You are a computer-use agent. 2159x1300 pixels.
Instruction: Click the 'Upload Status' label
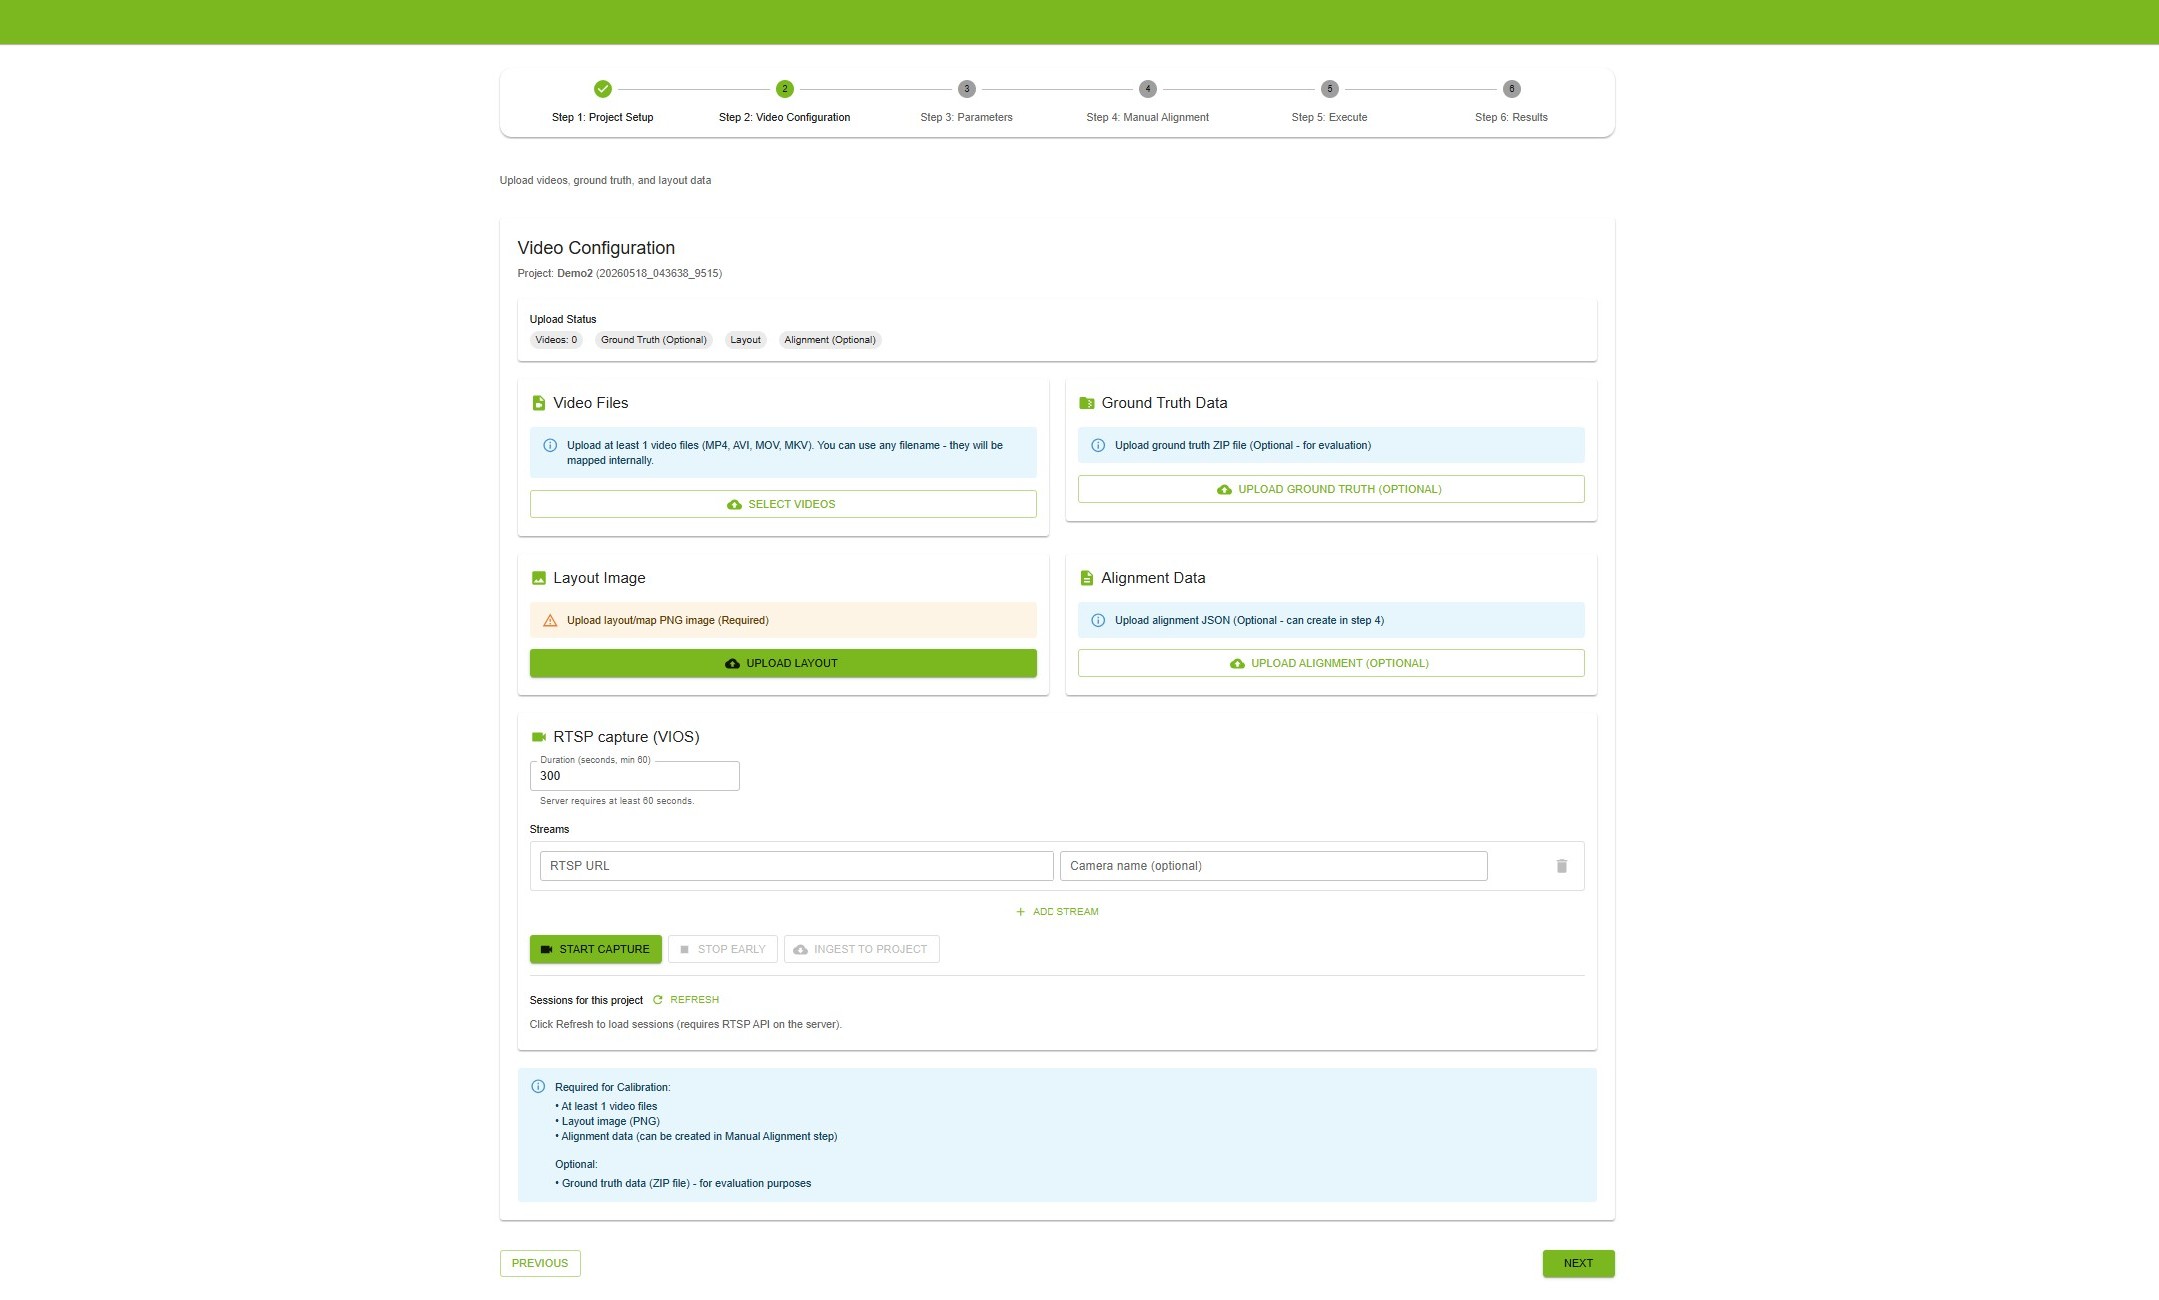coord(563,319)
